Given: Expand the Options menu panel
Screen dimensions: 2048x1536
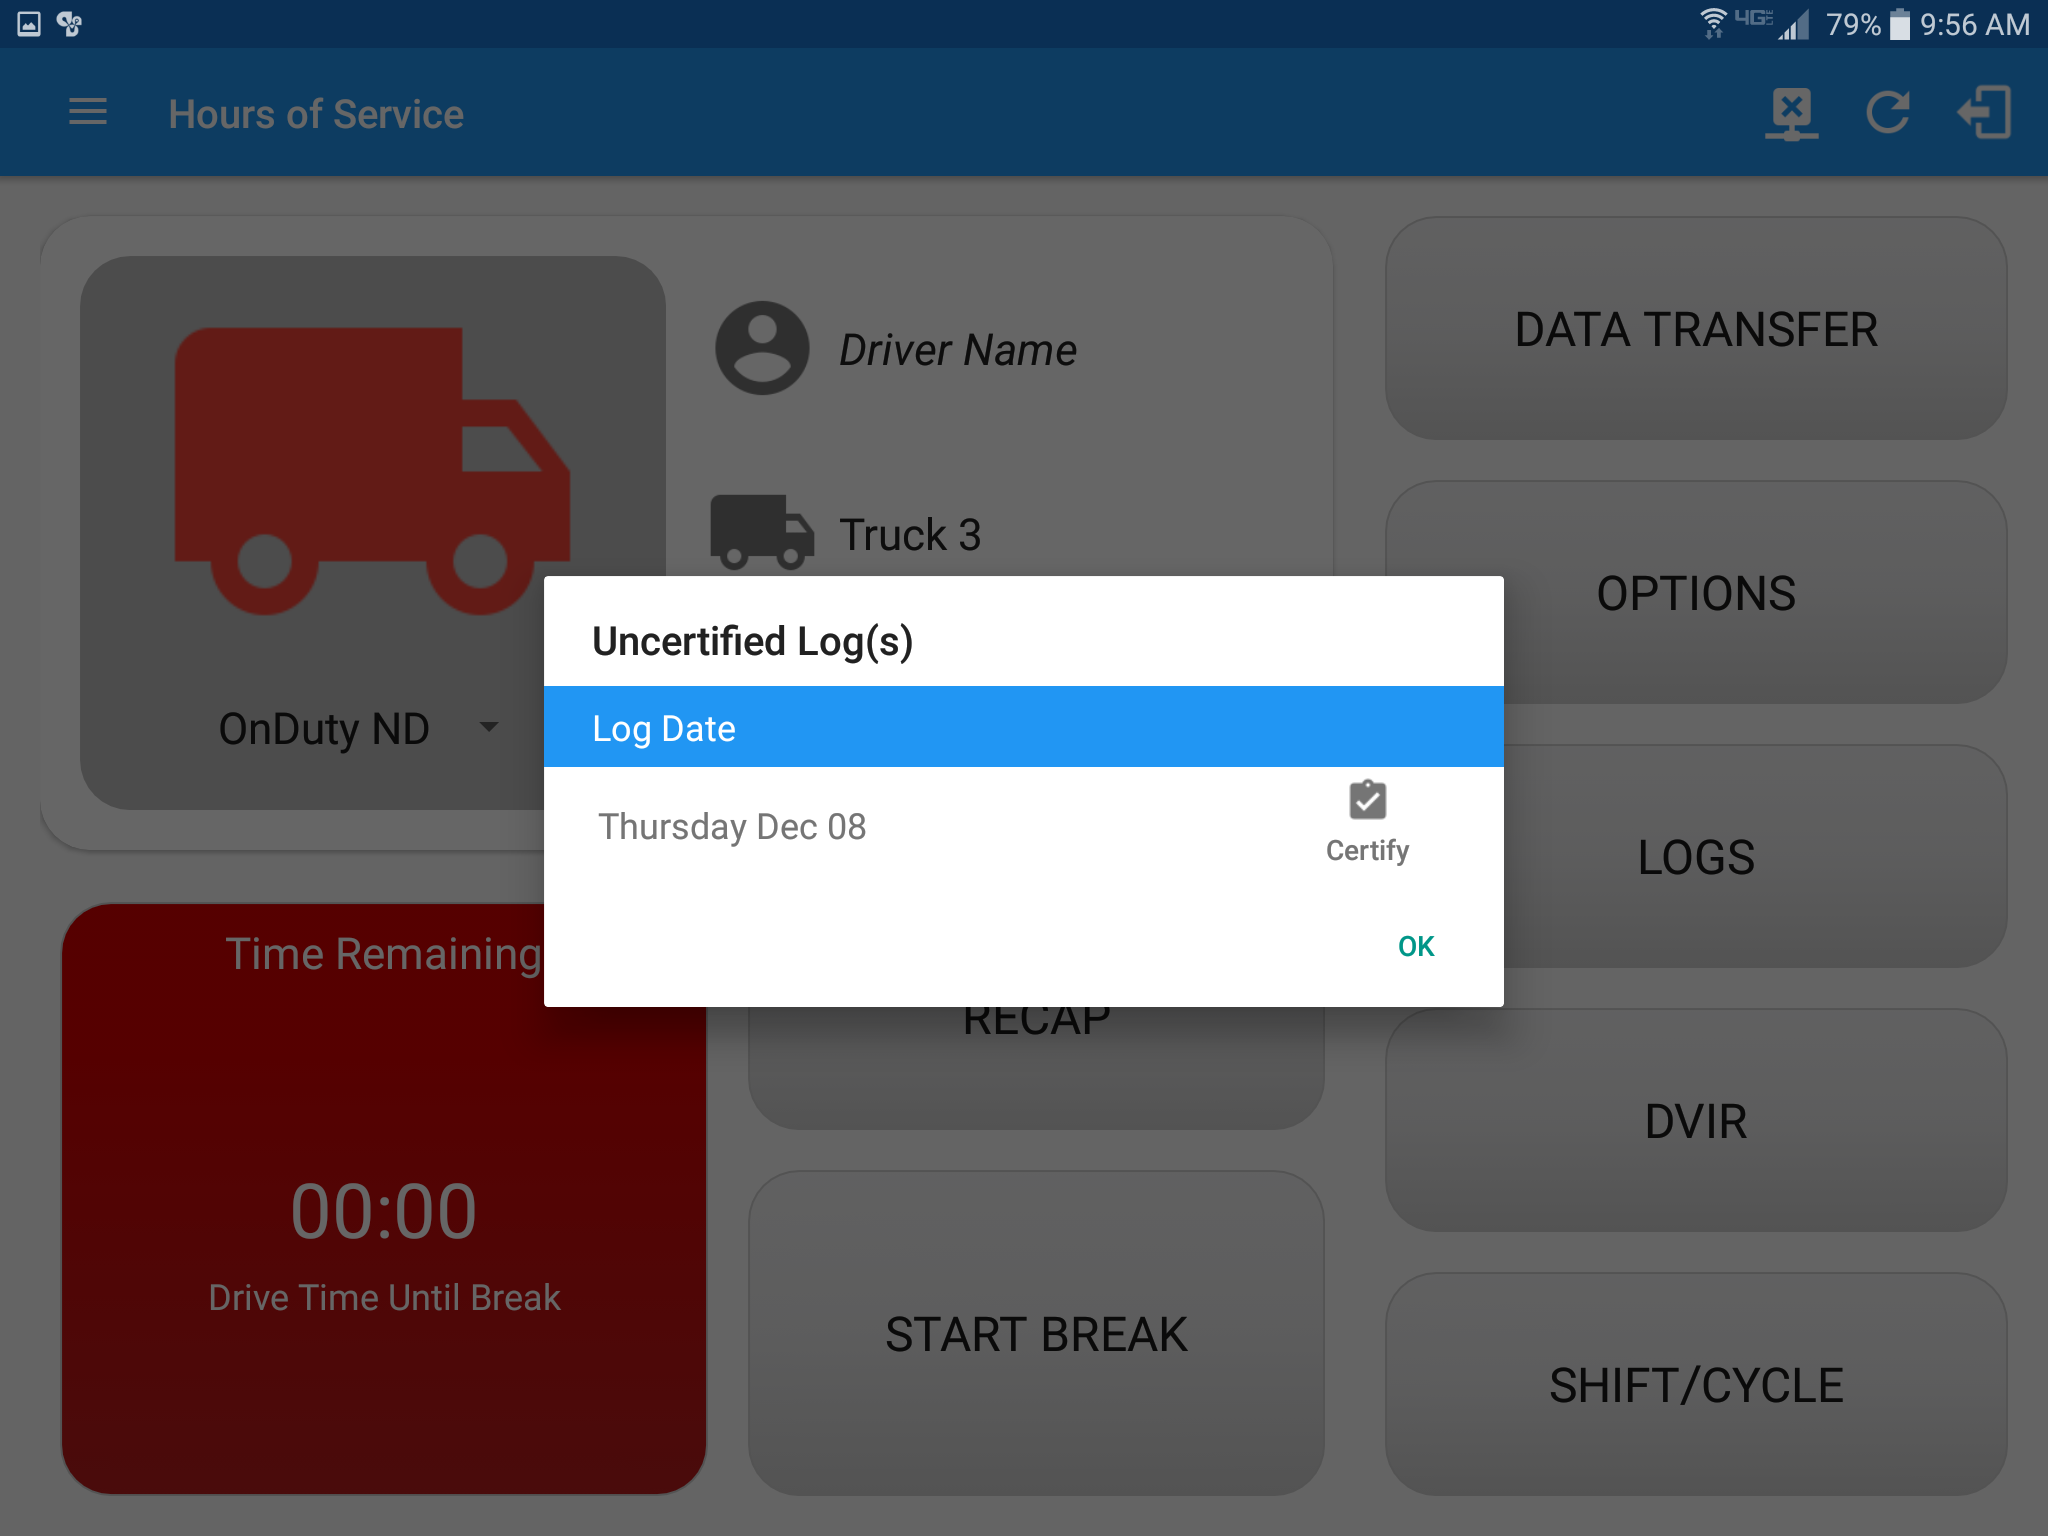Looking at the screenshot, I should click(1693, 592).
